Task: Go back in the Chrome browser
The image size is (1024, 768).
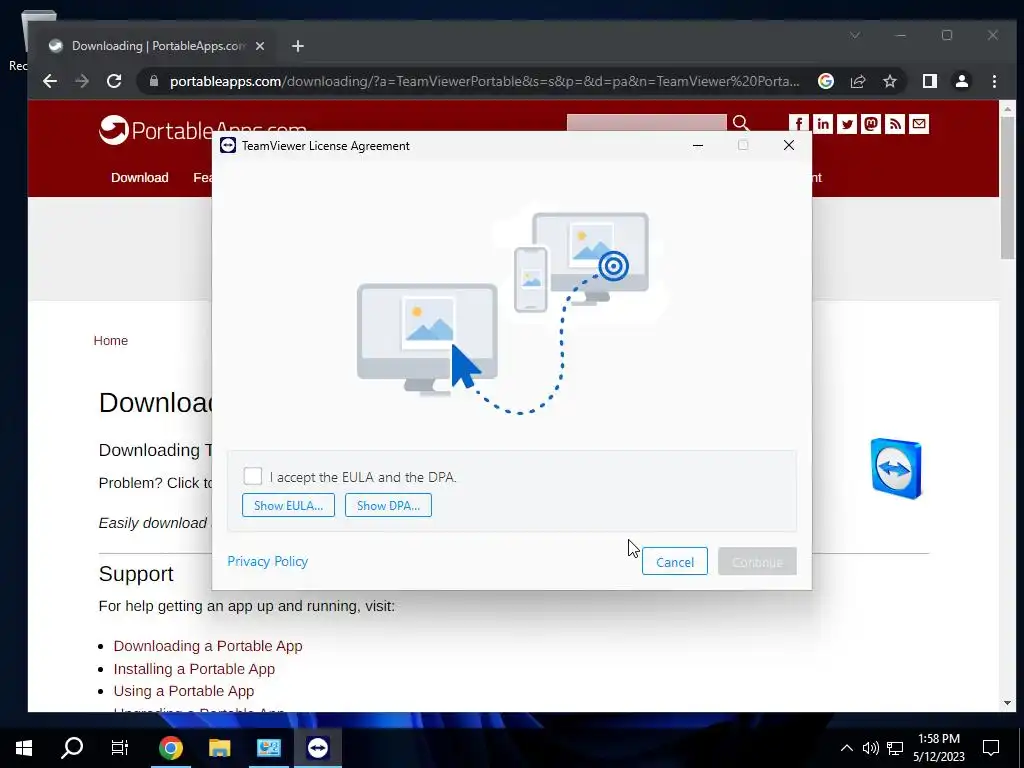Action: [x=50, y=81]
